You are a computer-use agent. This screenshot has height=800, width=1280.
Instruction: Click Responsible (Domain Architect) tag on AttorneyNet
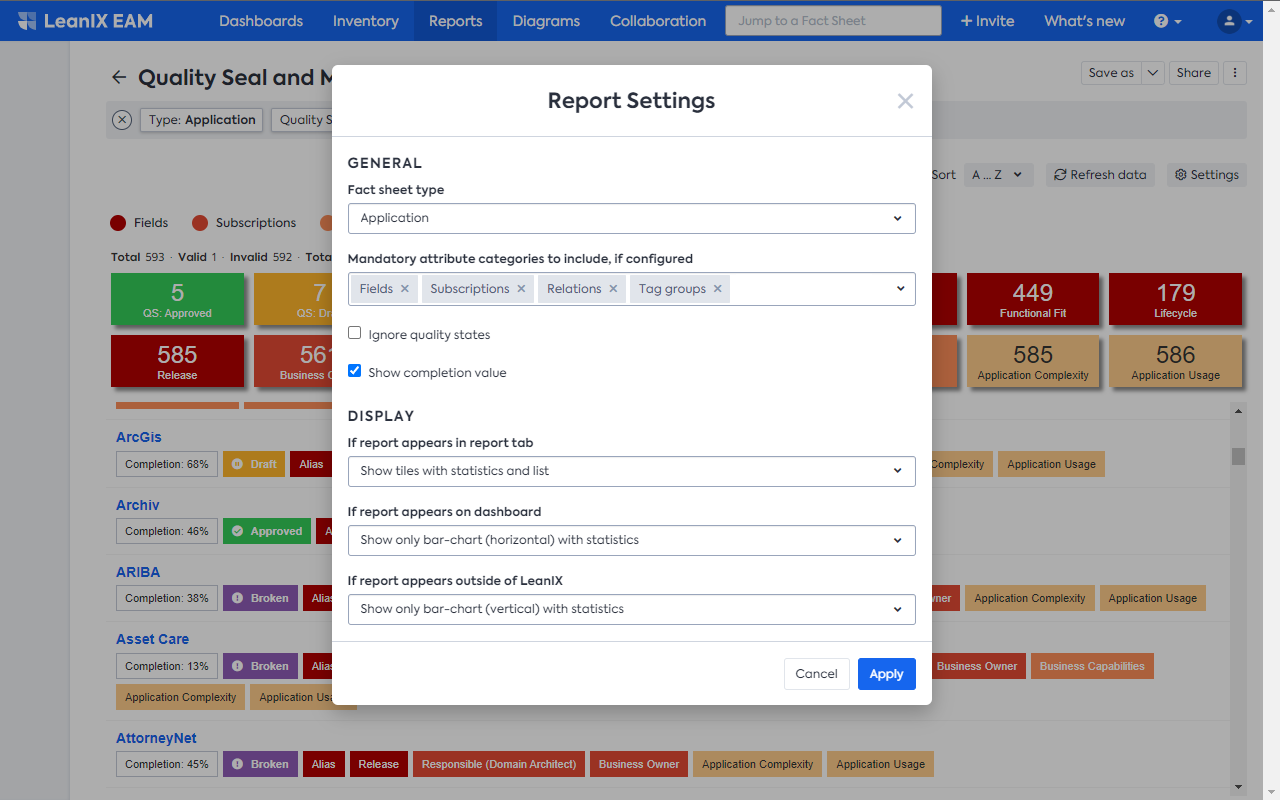tap(499, 764)
